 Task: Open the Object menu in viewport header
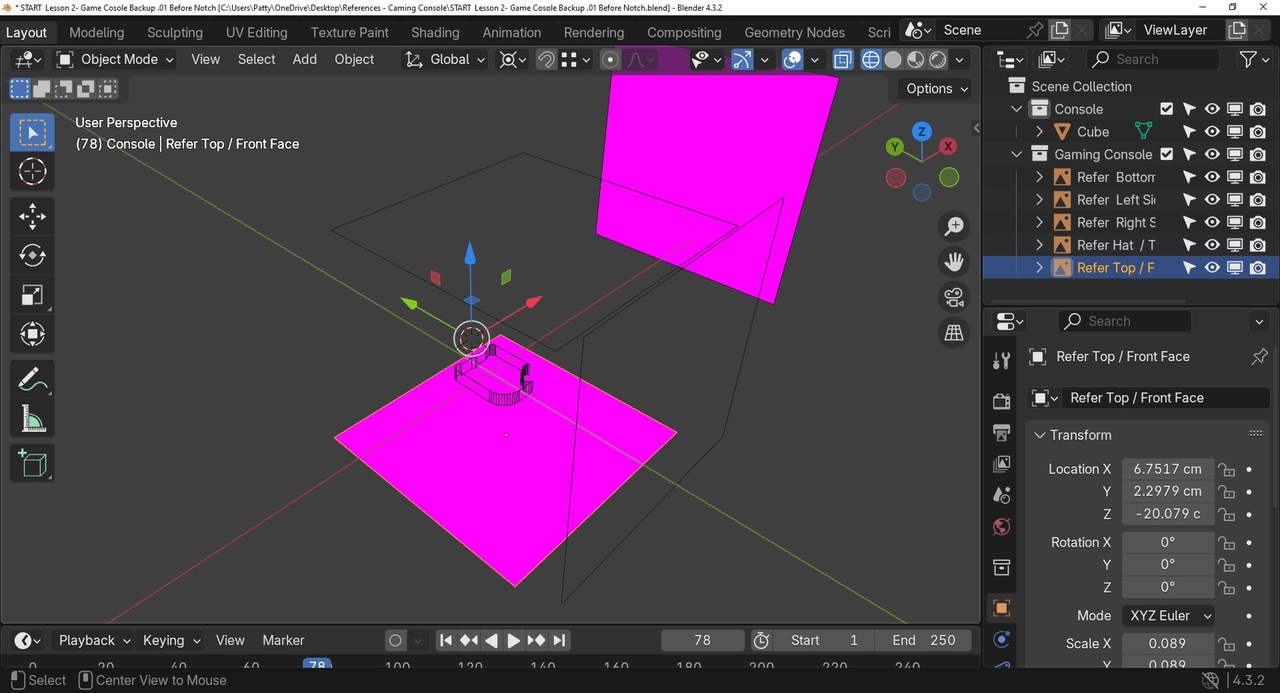[354, 60]
